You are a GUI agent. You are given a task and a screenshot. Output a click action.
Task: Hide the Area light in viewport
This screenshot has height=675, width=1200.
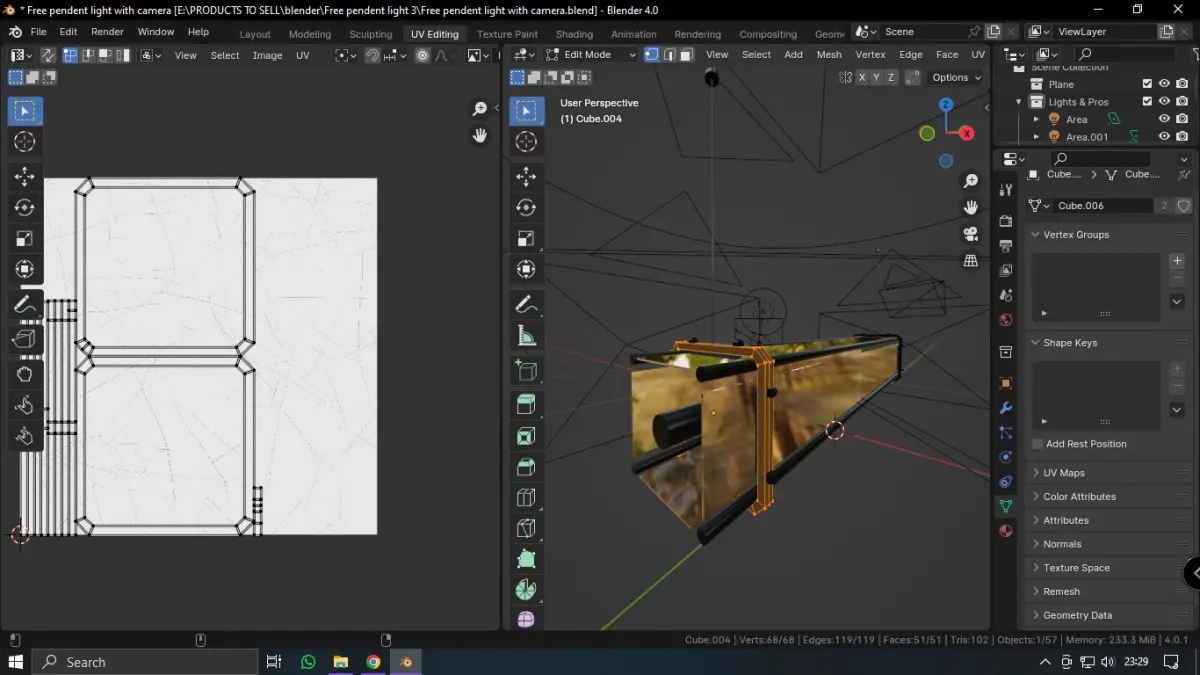[x=1164, y=119]
